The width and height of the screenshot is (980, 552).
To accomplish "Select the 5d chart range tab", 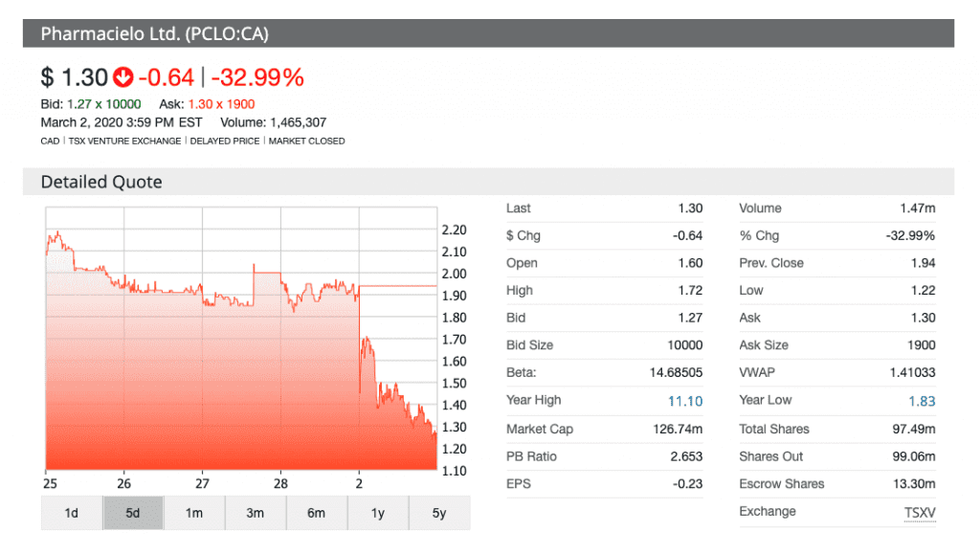I will pos(133,513).
